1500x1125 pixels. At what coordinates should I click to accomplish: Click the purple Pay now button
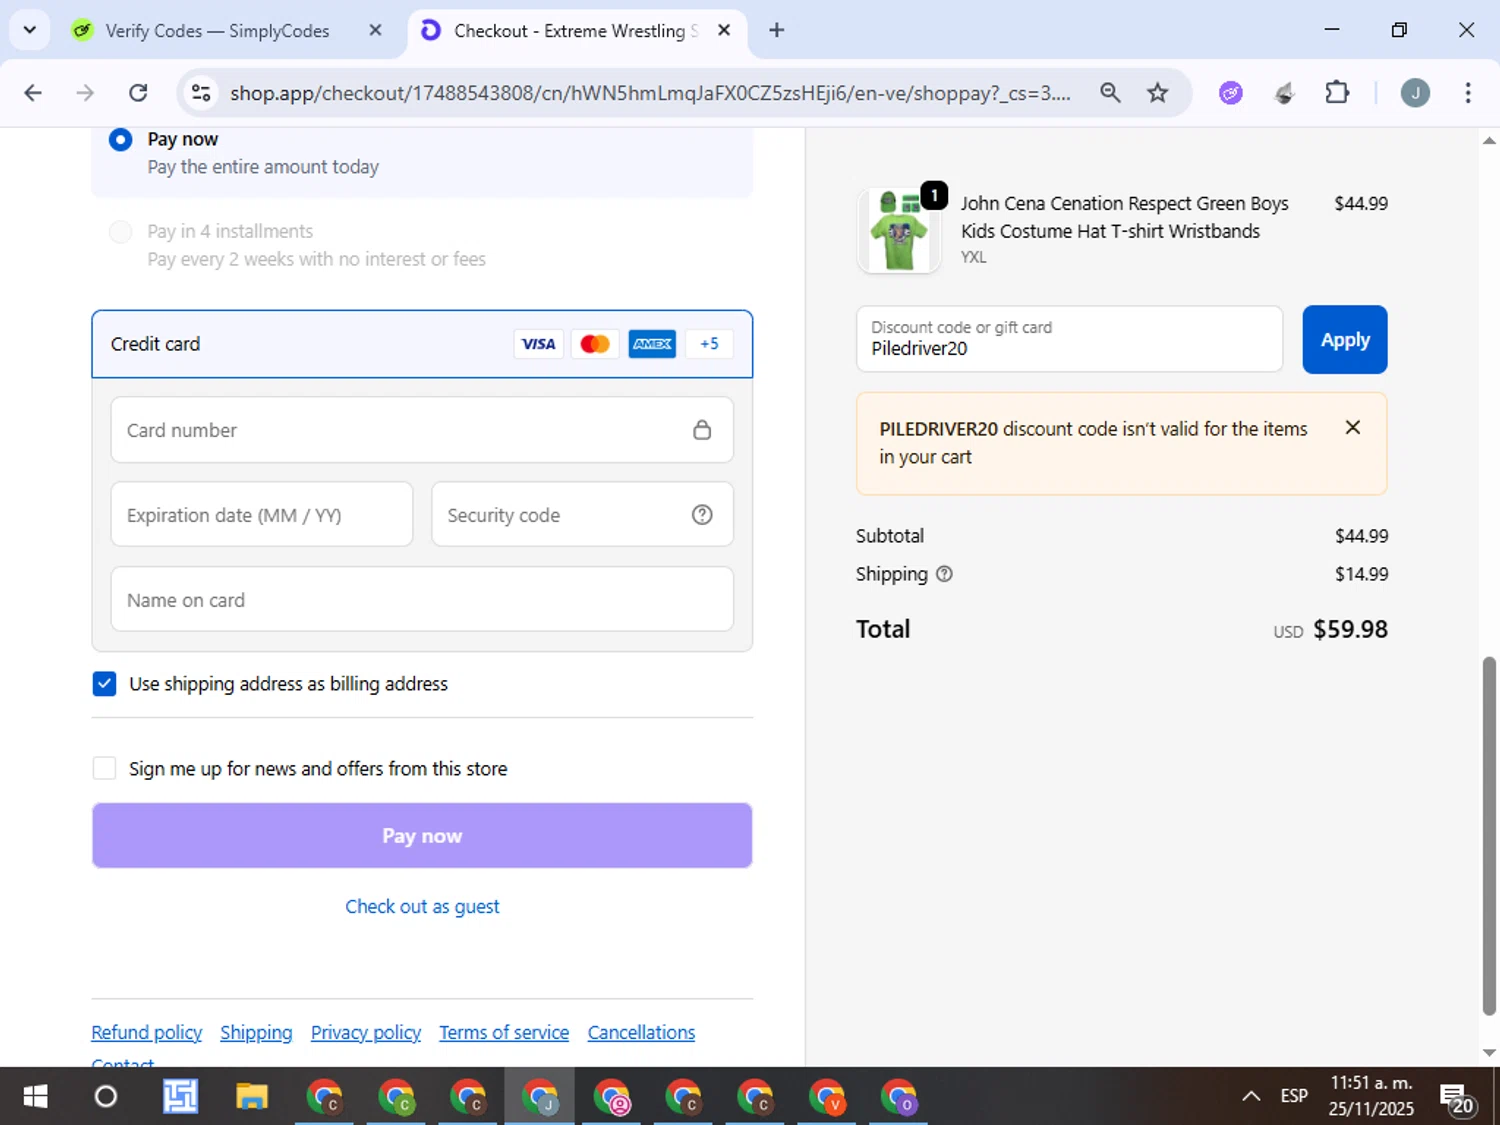point(422,836)
